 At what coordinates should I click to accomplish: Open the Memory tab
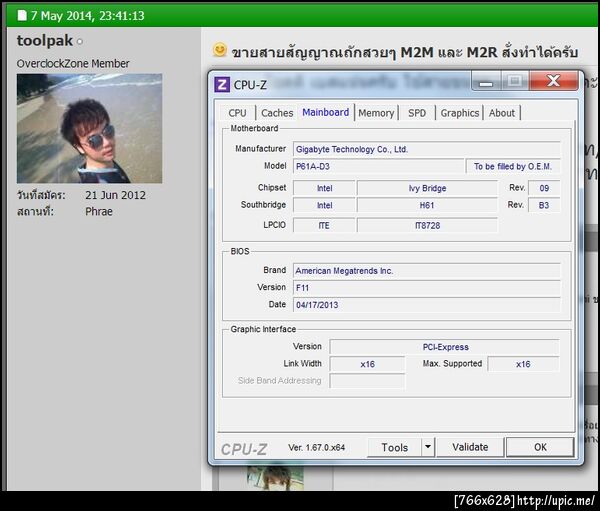(x=376, y=113)
